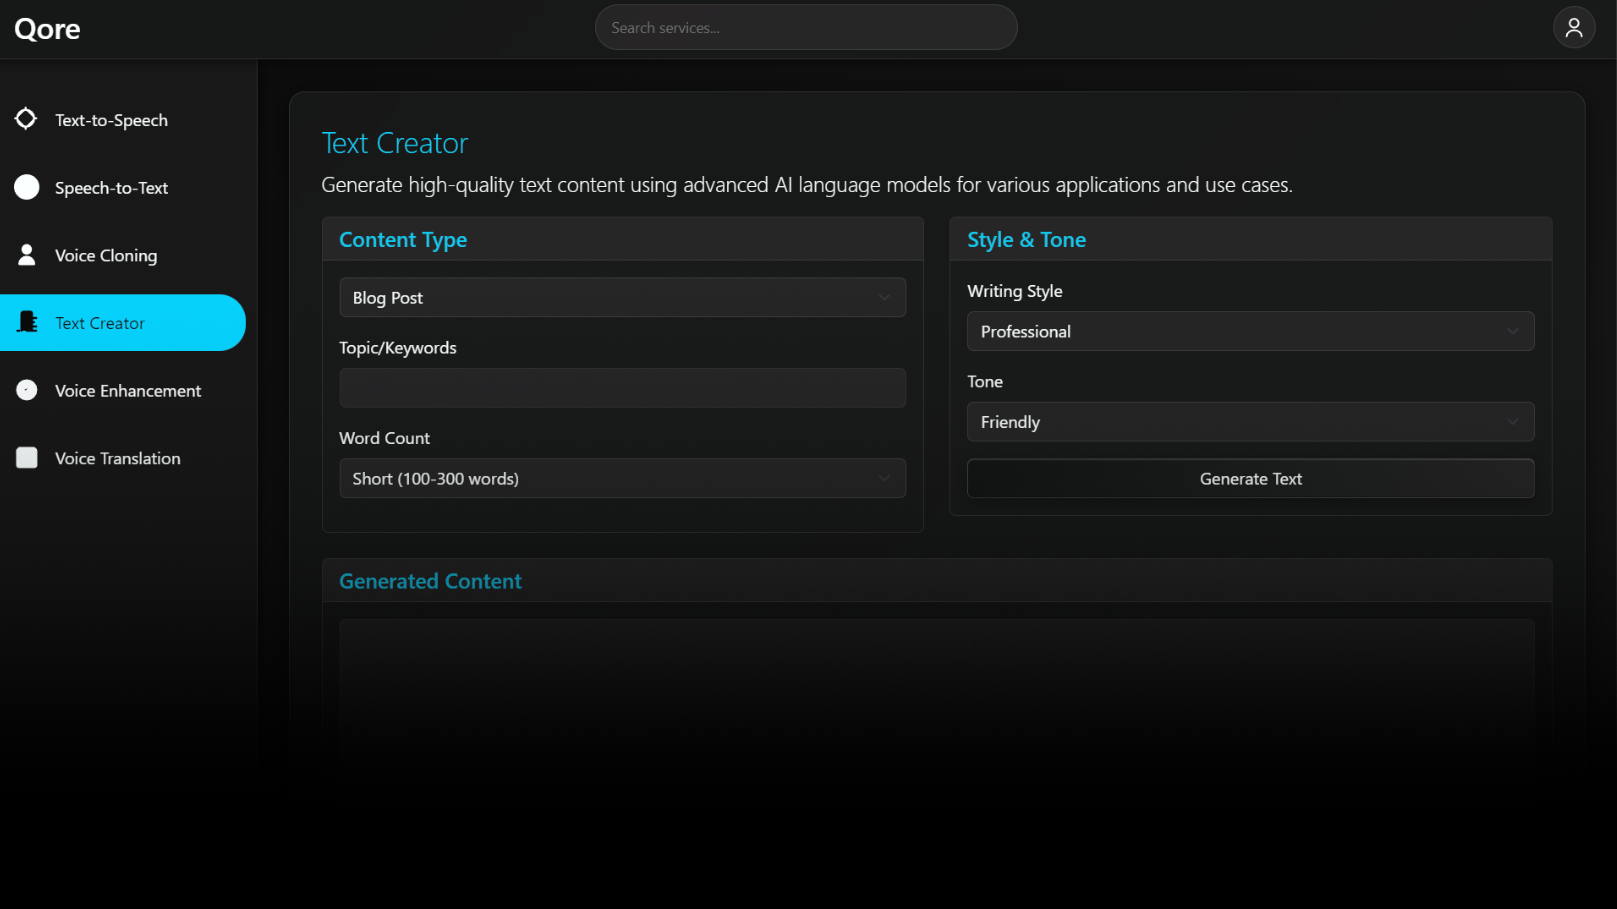Click the Text Creator sidebar icon

[x=28, y=322]
